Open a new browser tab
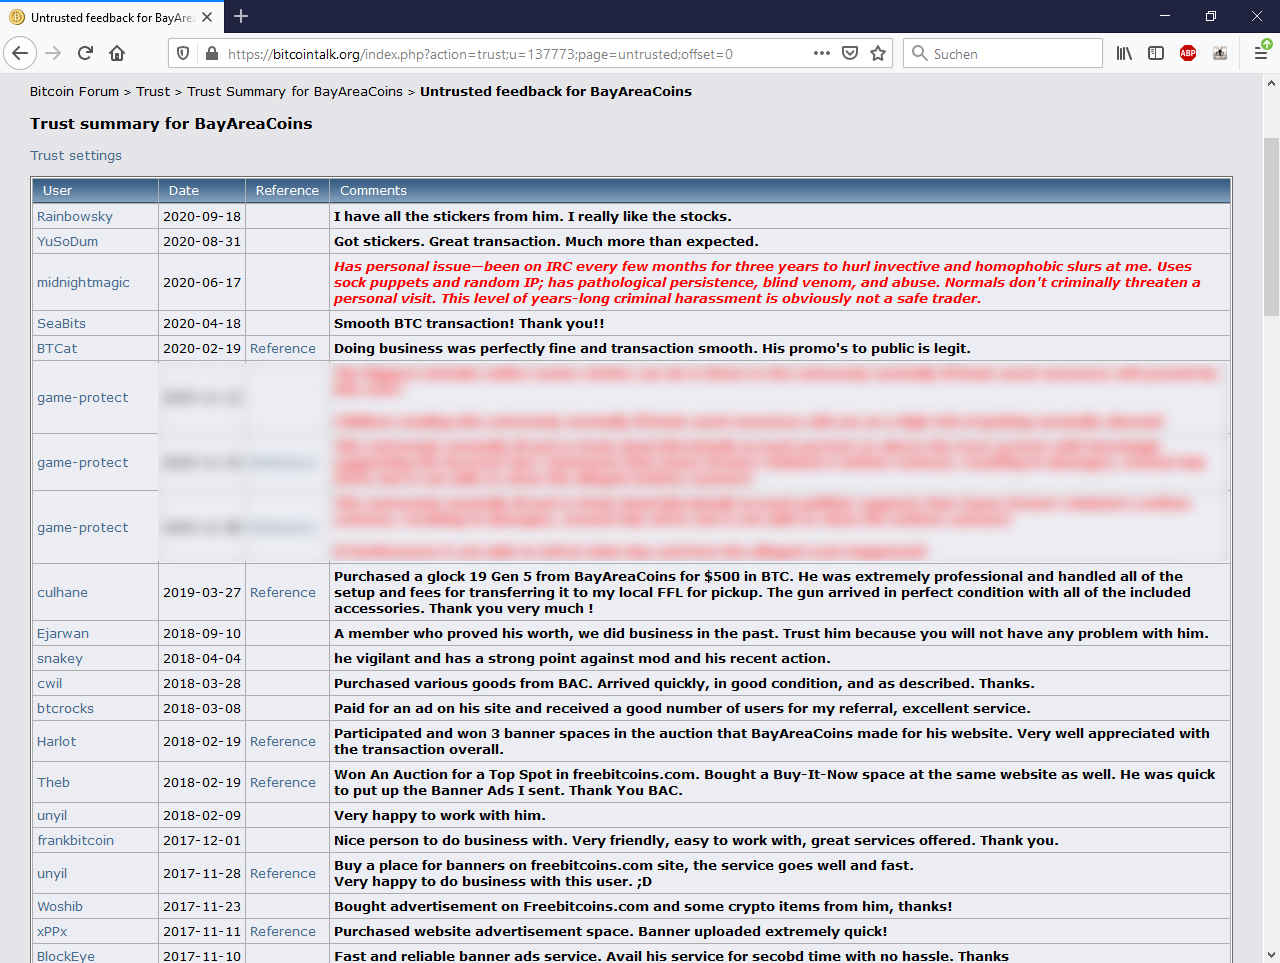 click(x=241, y=16)
